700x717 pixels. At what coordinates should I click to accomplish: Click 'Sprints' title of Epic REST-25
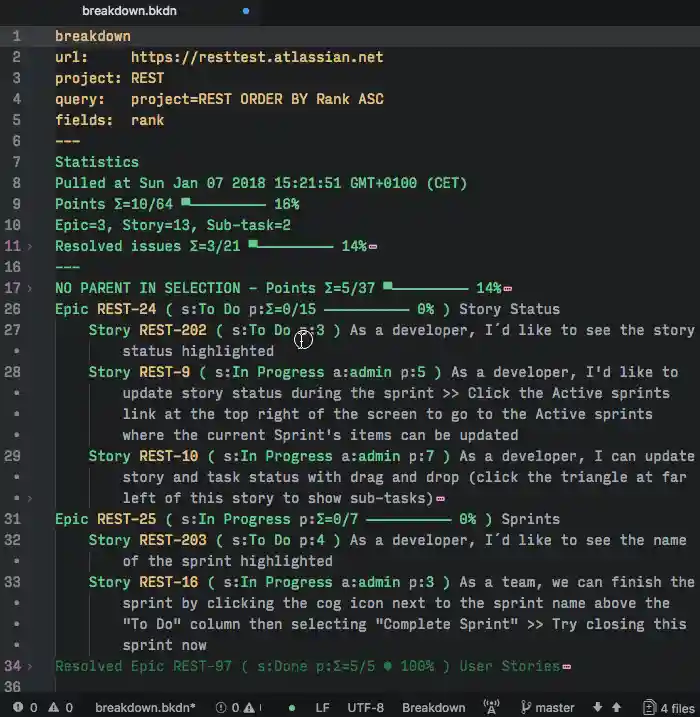[x=530, y=519]
